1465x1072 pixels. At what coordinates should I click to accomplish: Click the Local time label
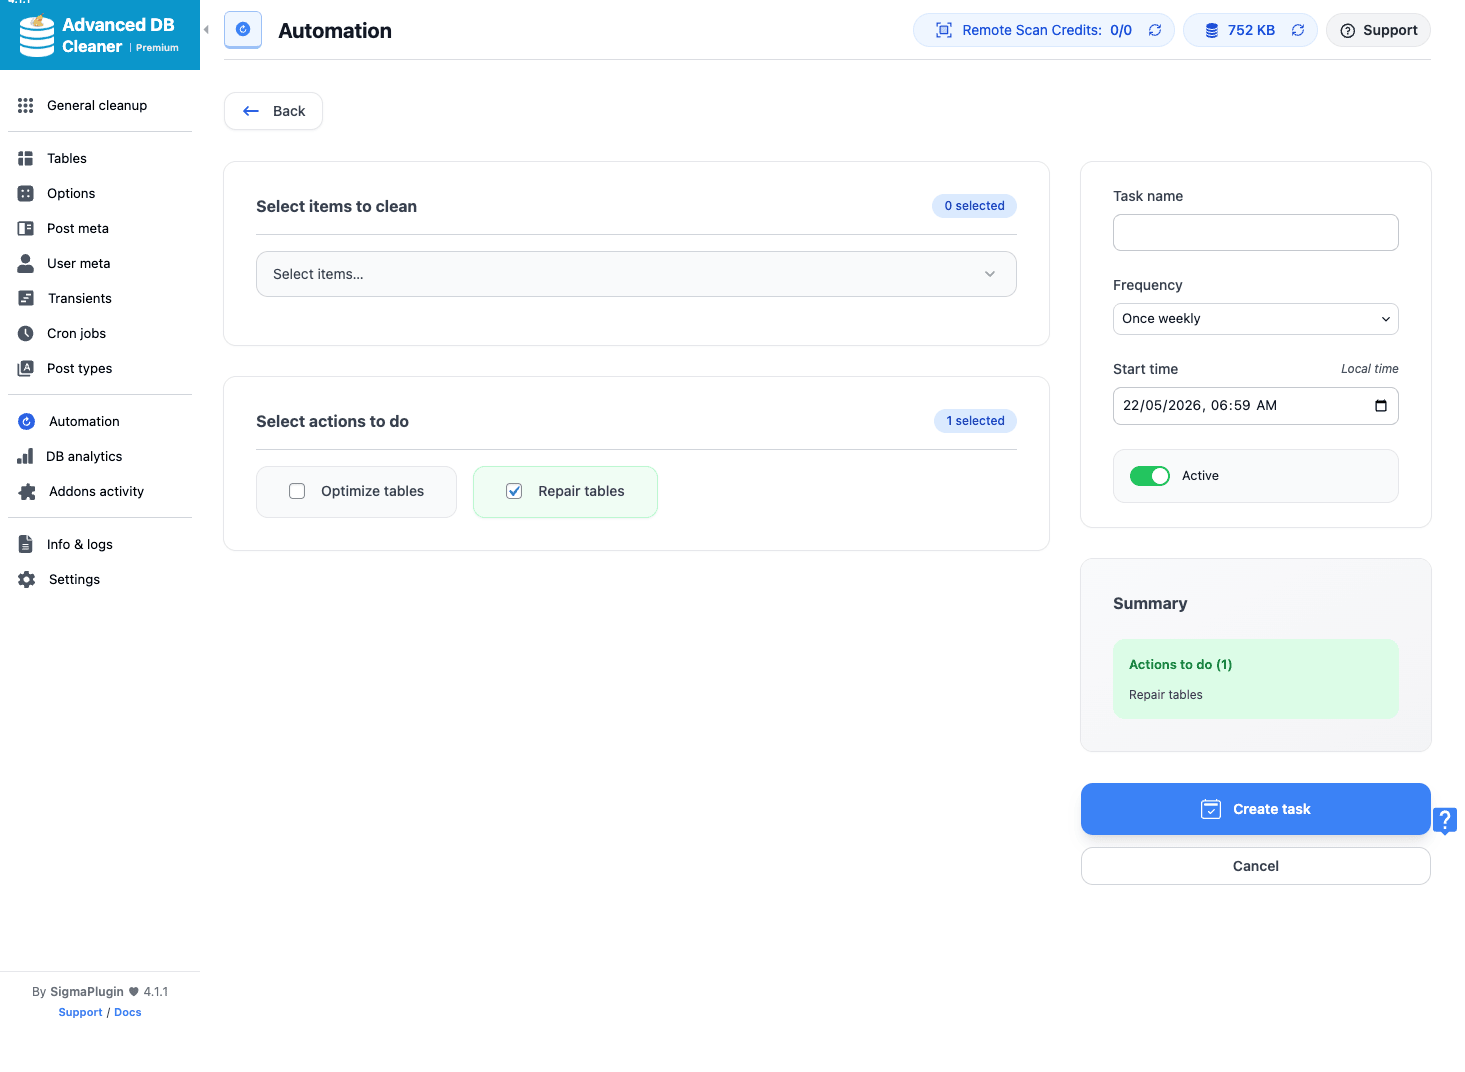(1369, 369)
